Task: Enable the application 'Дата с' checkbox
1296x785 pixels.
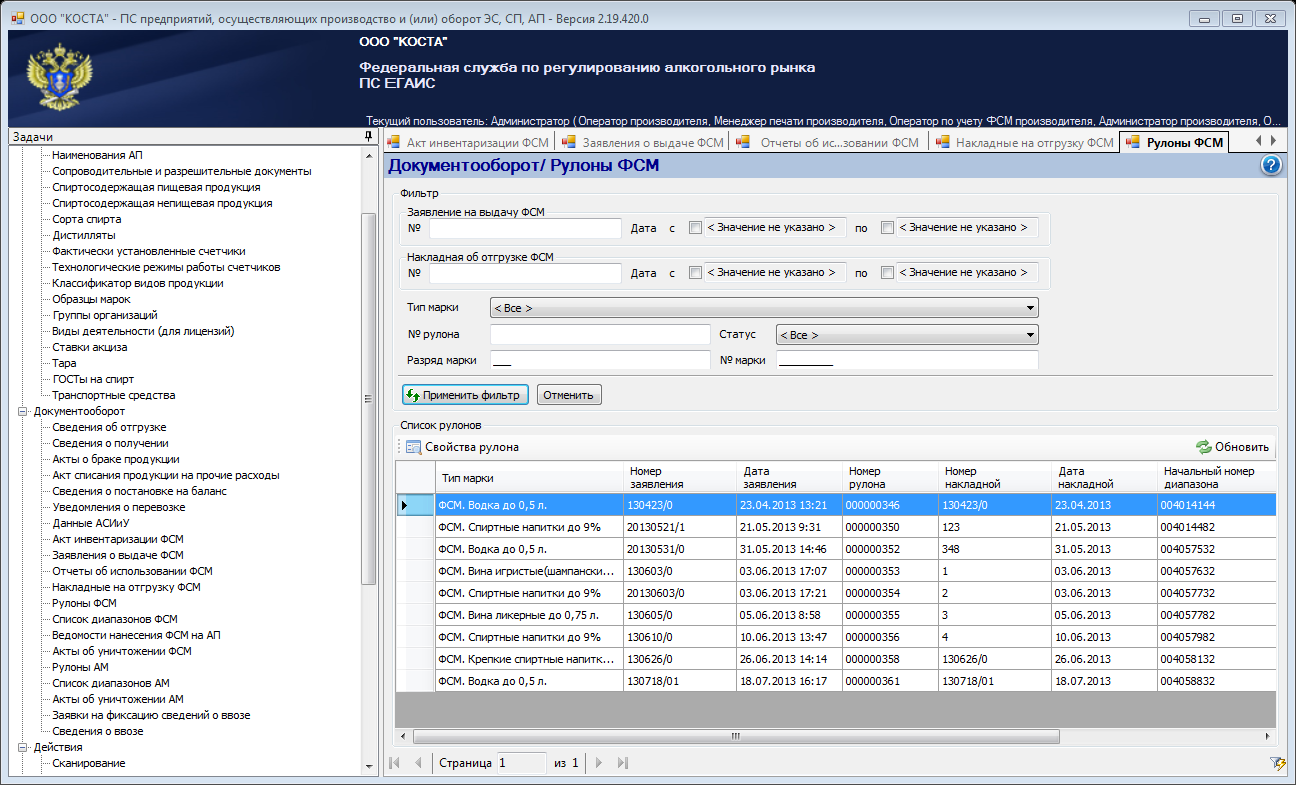Action: click(x=695, y=228)
